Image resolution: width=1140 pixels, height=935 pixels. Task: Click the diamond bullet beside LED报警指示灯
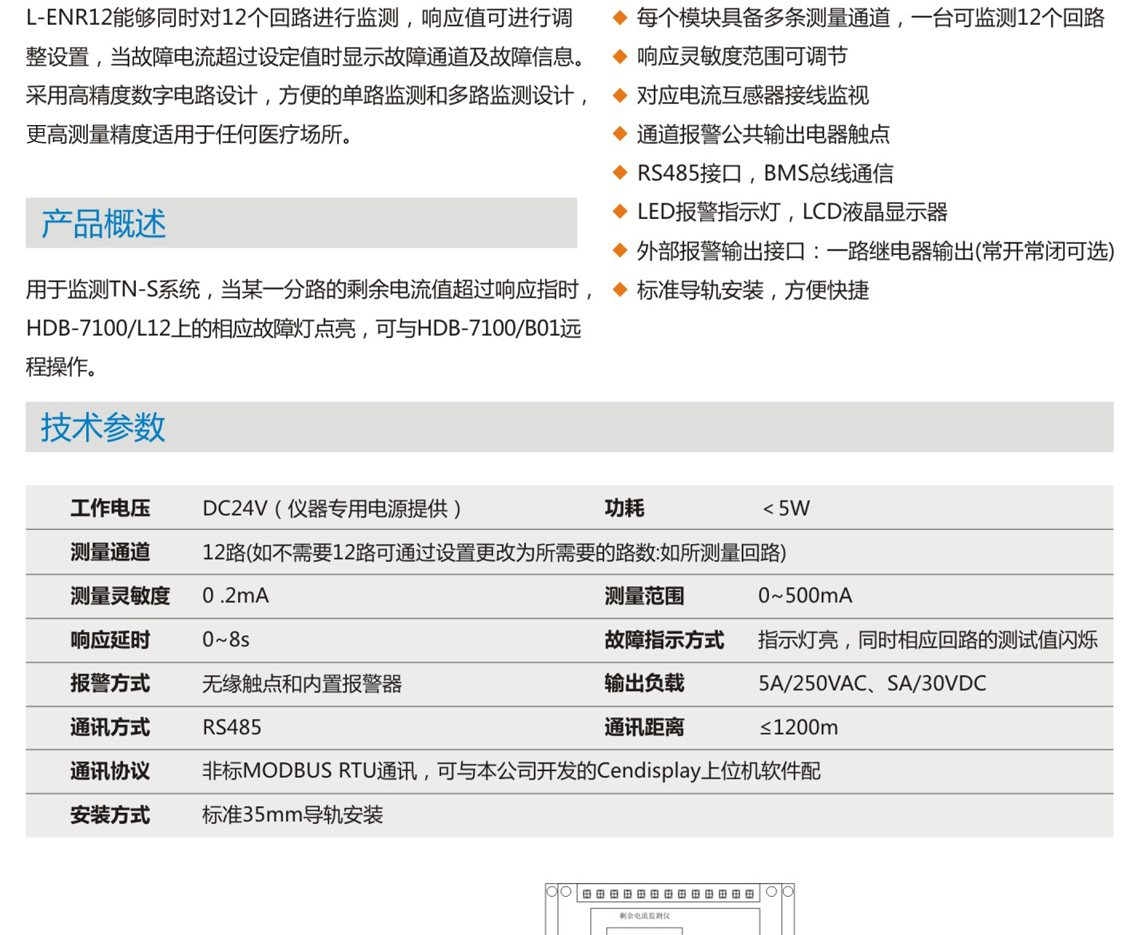(x=620, y=212)
